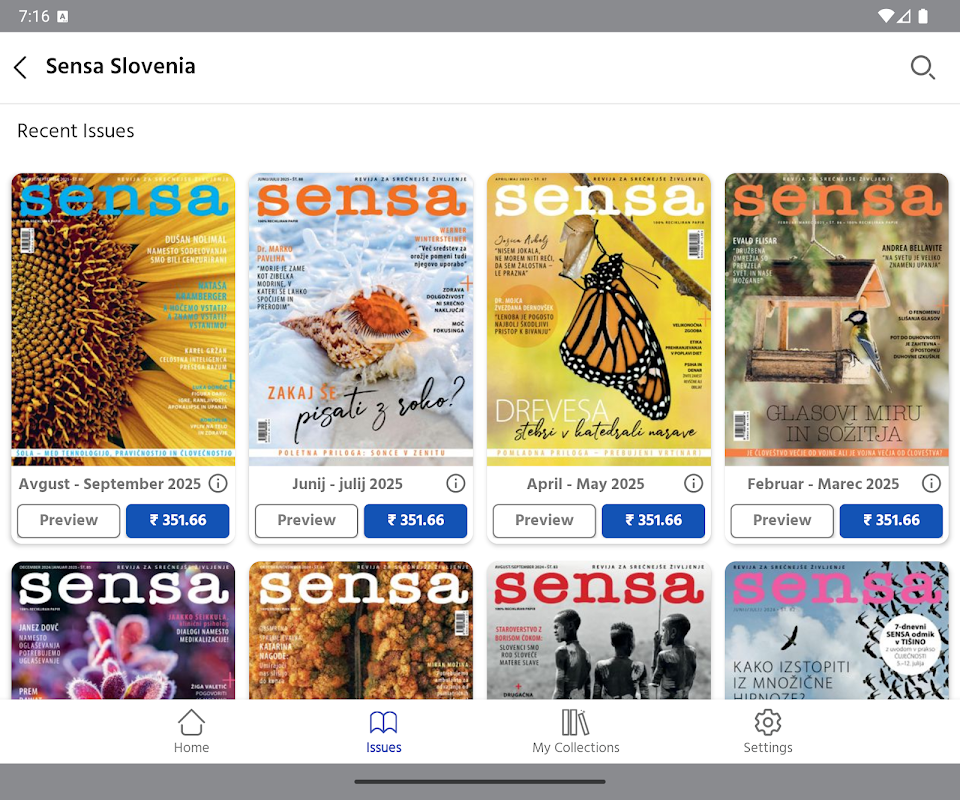The height and width of the screenshot is (800, 960).
Task: Preview the April - May 2025 issue
Action: (x=544, y=521)
